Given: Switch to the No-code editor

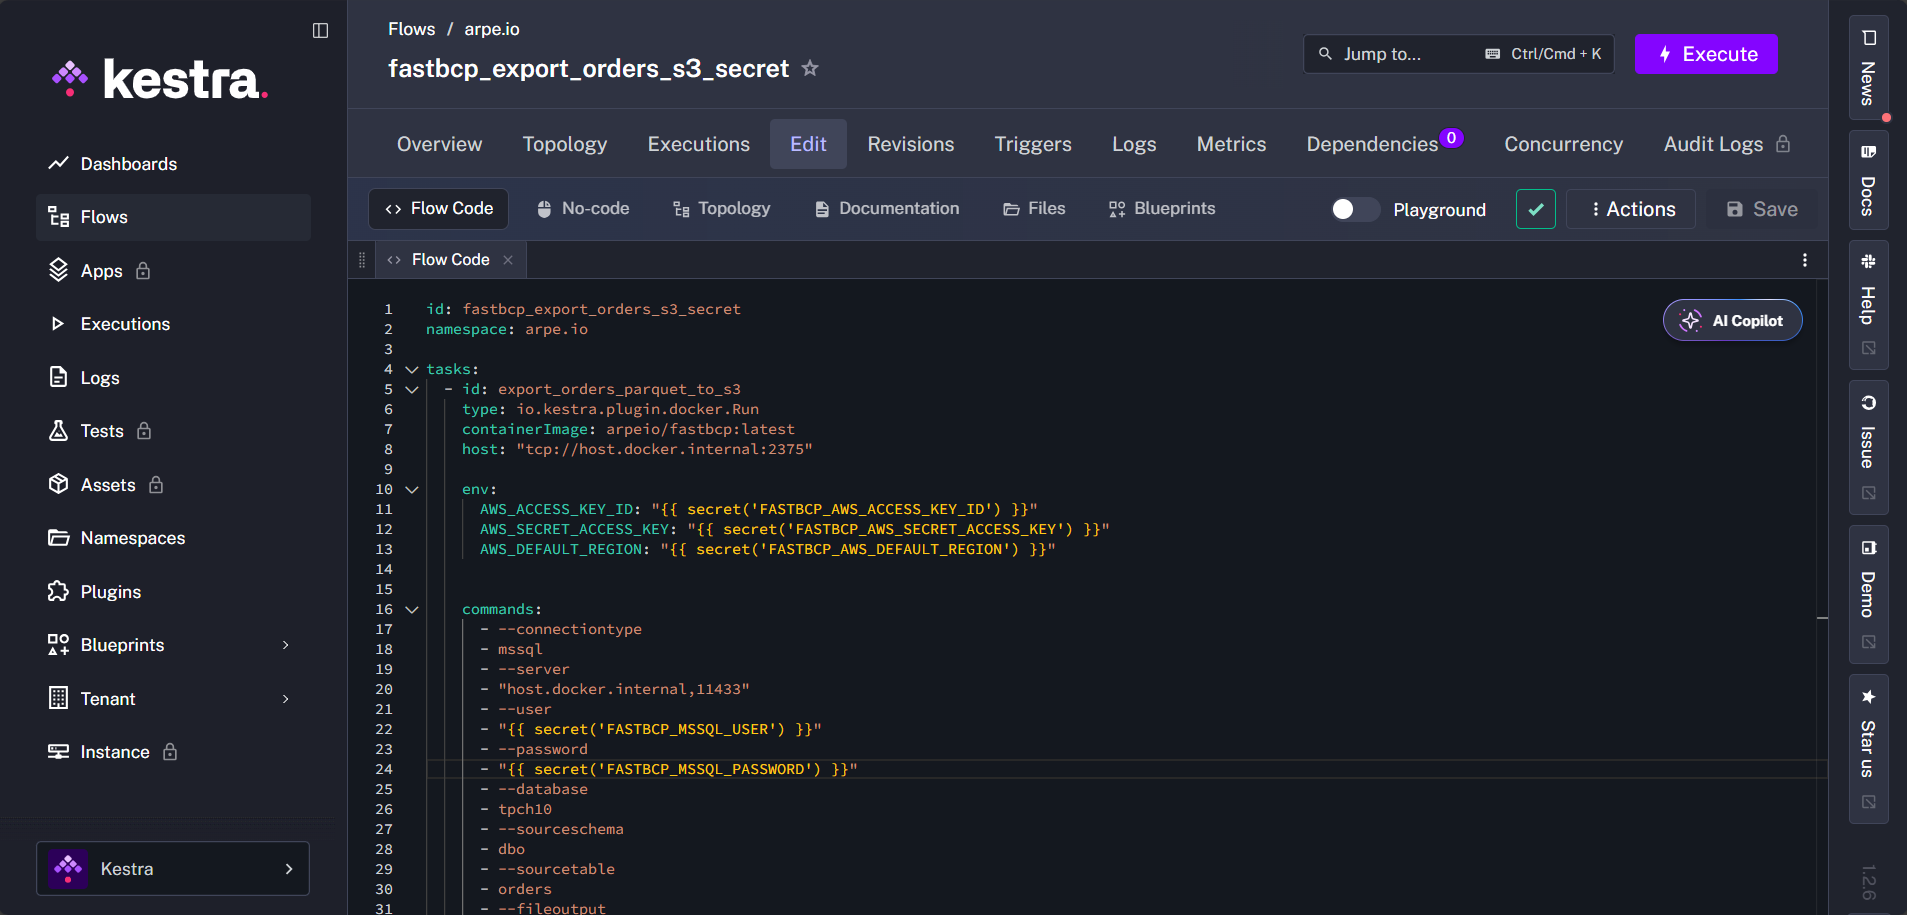Looking at the screenshot, I should (582, 208).
